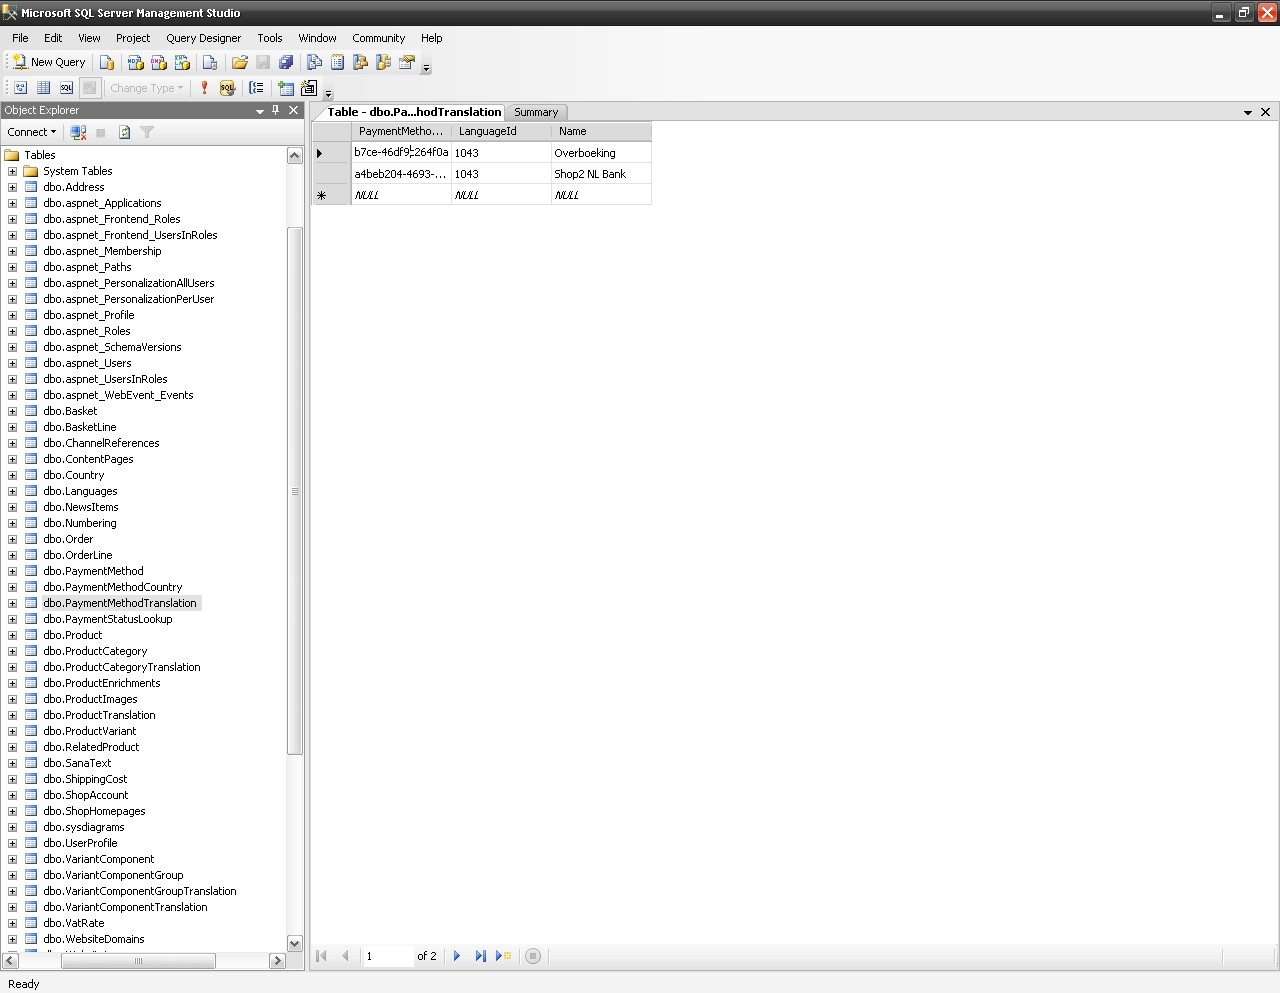The image size is (1280, 993).
Task: Open Object Explorer toolbar icon
Action: pos(360,62)
